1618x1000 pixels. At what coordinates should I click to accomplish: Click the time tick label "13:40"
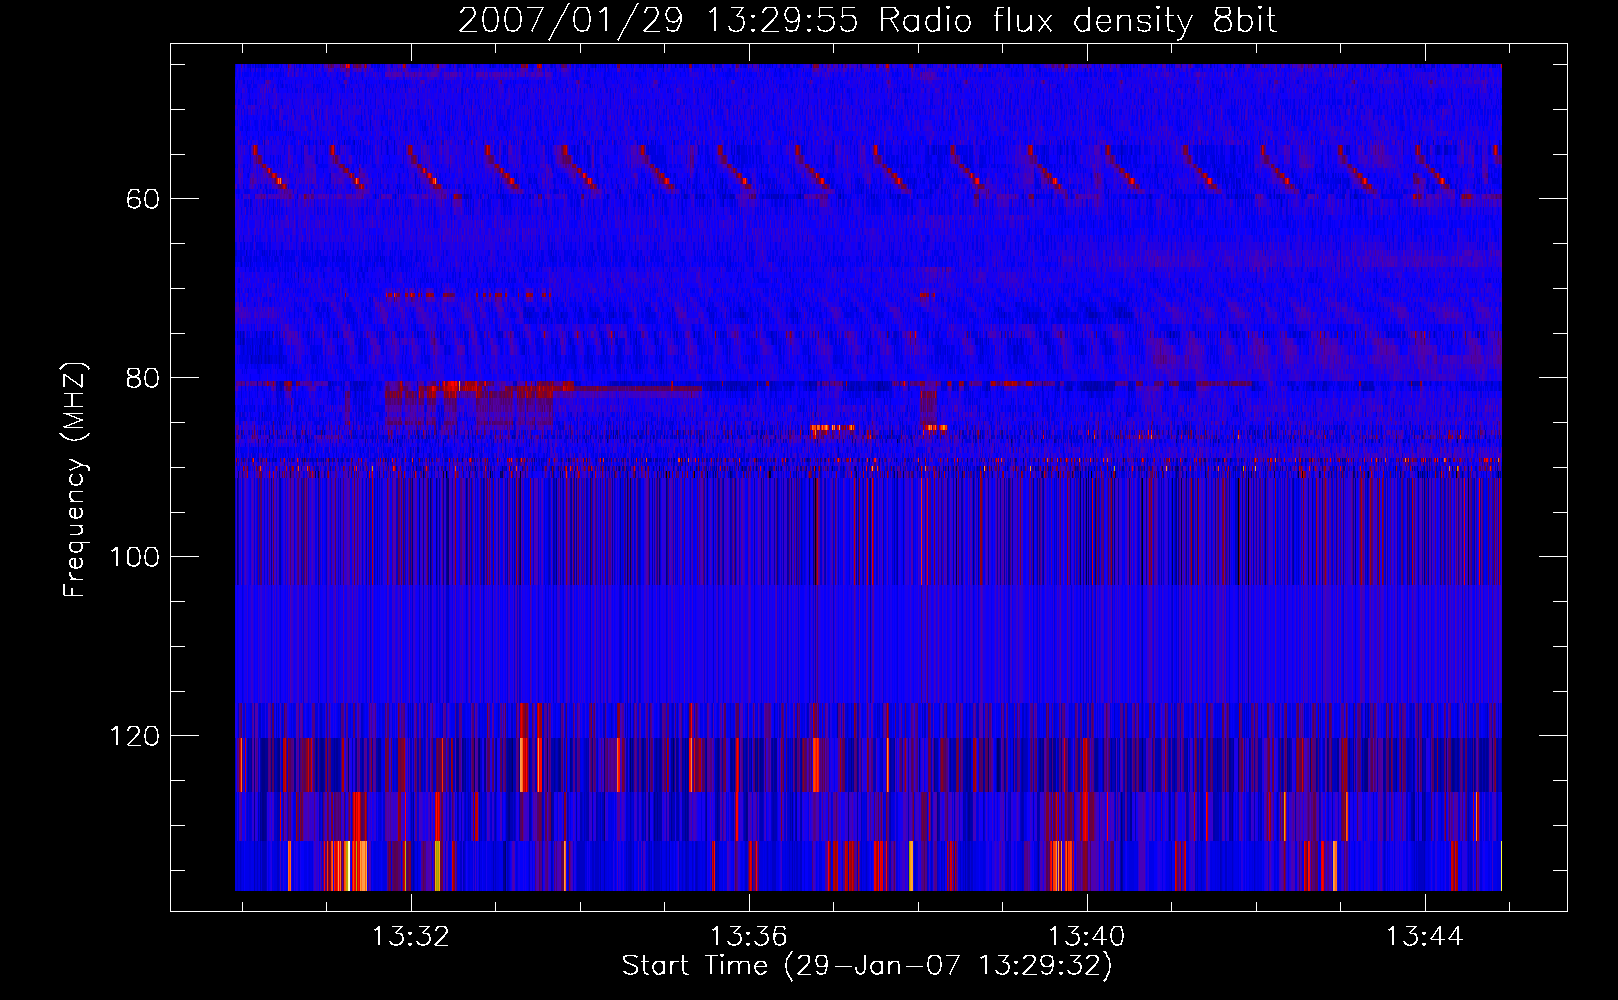(1086, 937)
